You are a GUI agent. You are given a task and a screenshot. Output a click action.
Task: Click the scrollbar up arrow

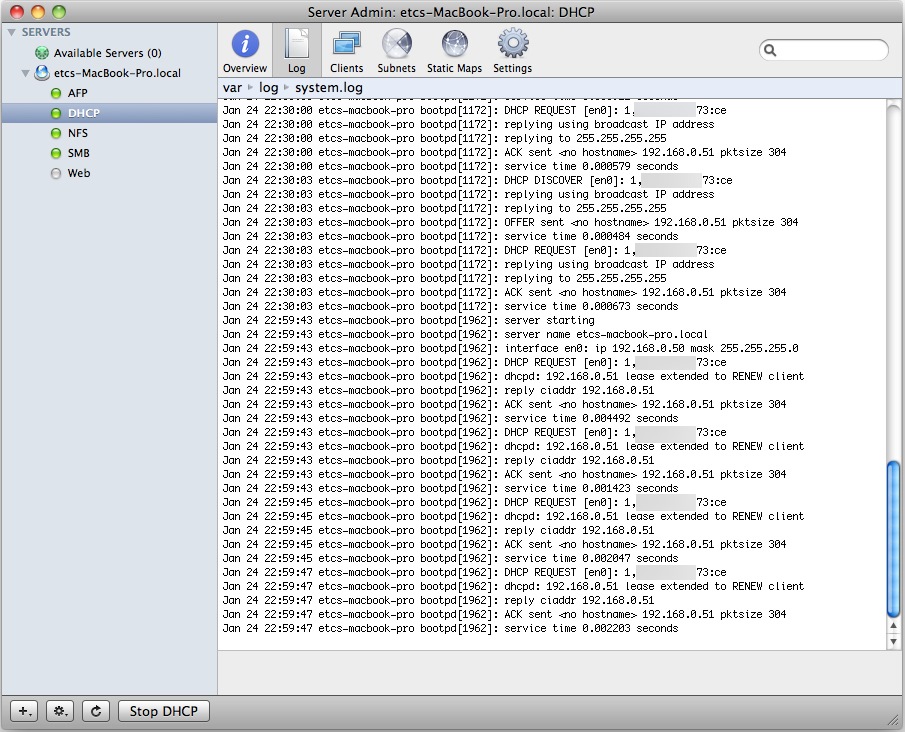pyautogui.click(x=893, y=626)
